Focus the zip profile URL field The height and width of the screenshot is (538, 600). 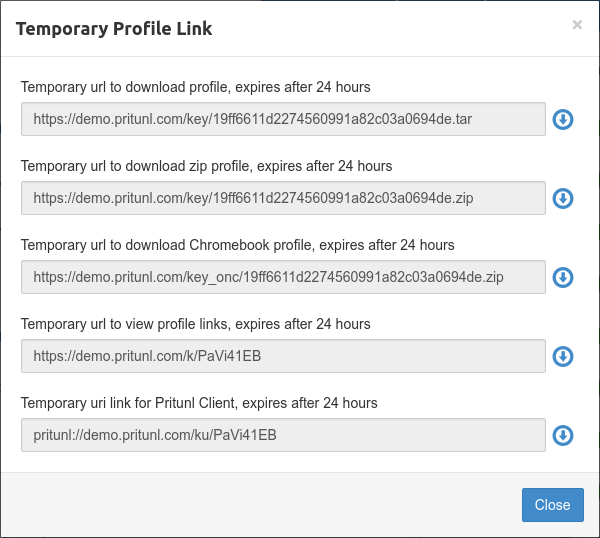[x=283, y=198]
